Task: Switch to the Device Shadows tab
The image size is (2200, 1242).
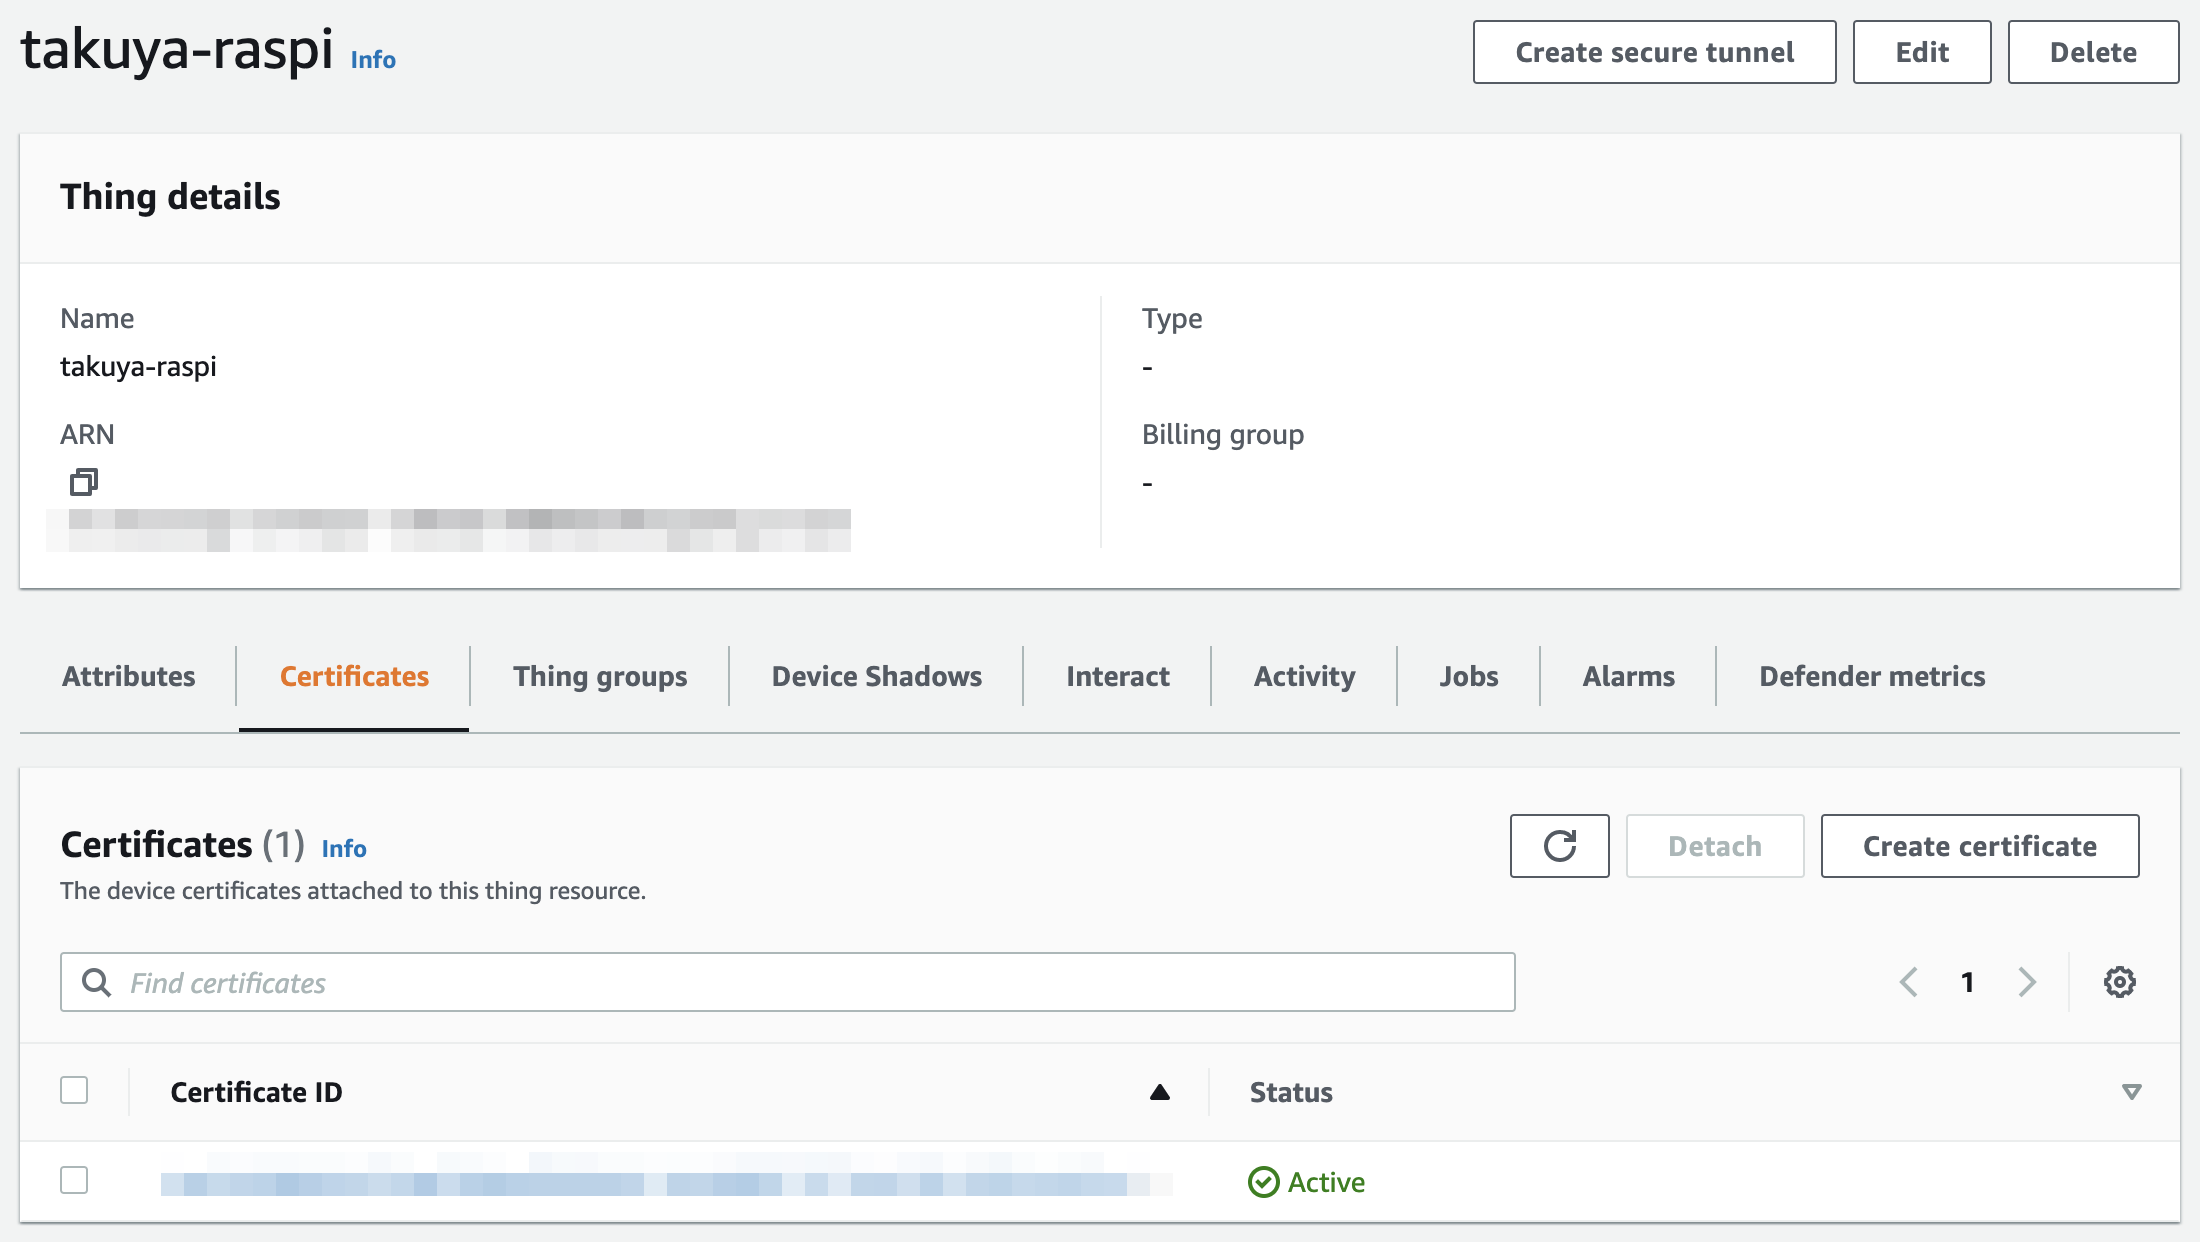Action: (x=875, y=676)
